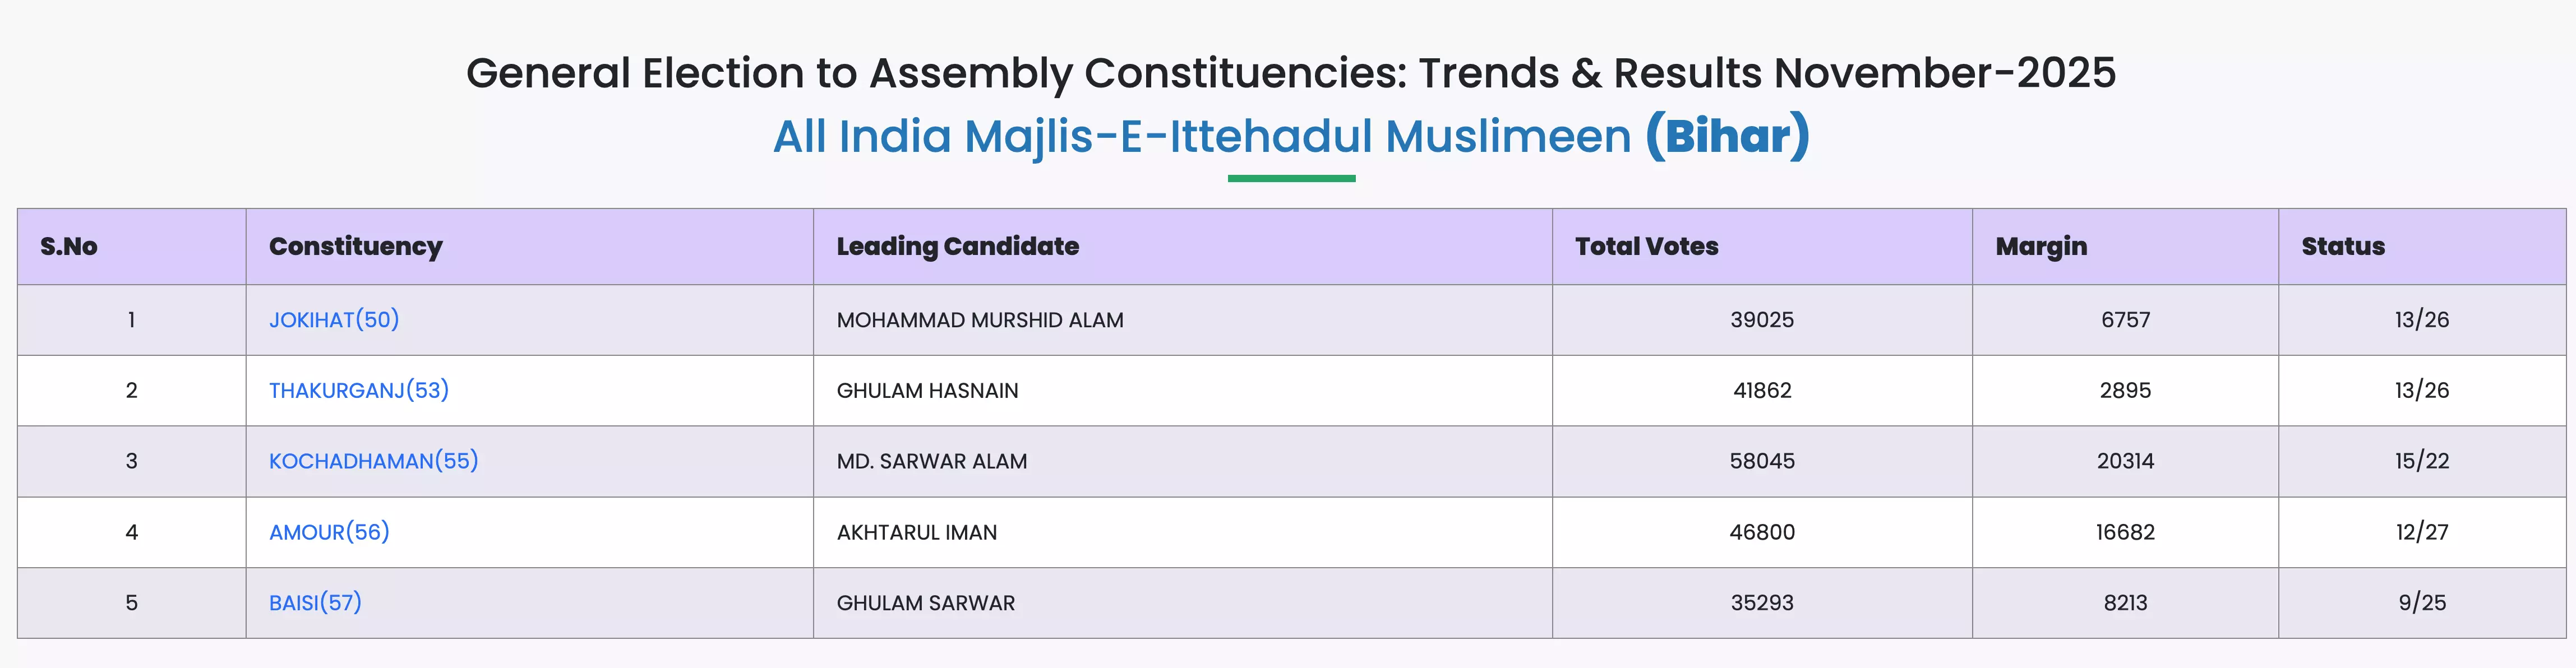This screenshot has height=668, width=2576.
Task: Click the margin value 16682
Action: (x=2125, y=532)
